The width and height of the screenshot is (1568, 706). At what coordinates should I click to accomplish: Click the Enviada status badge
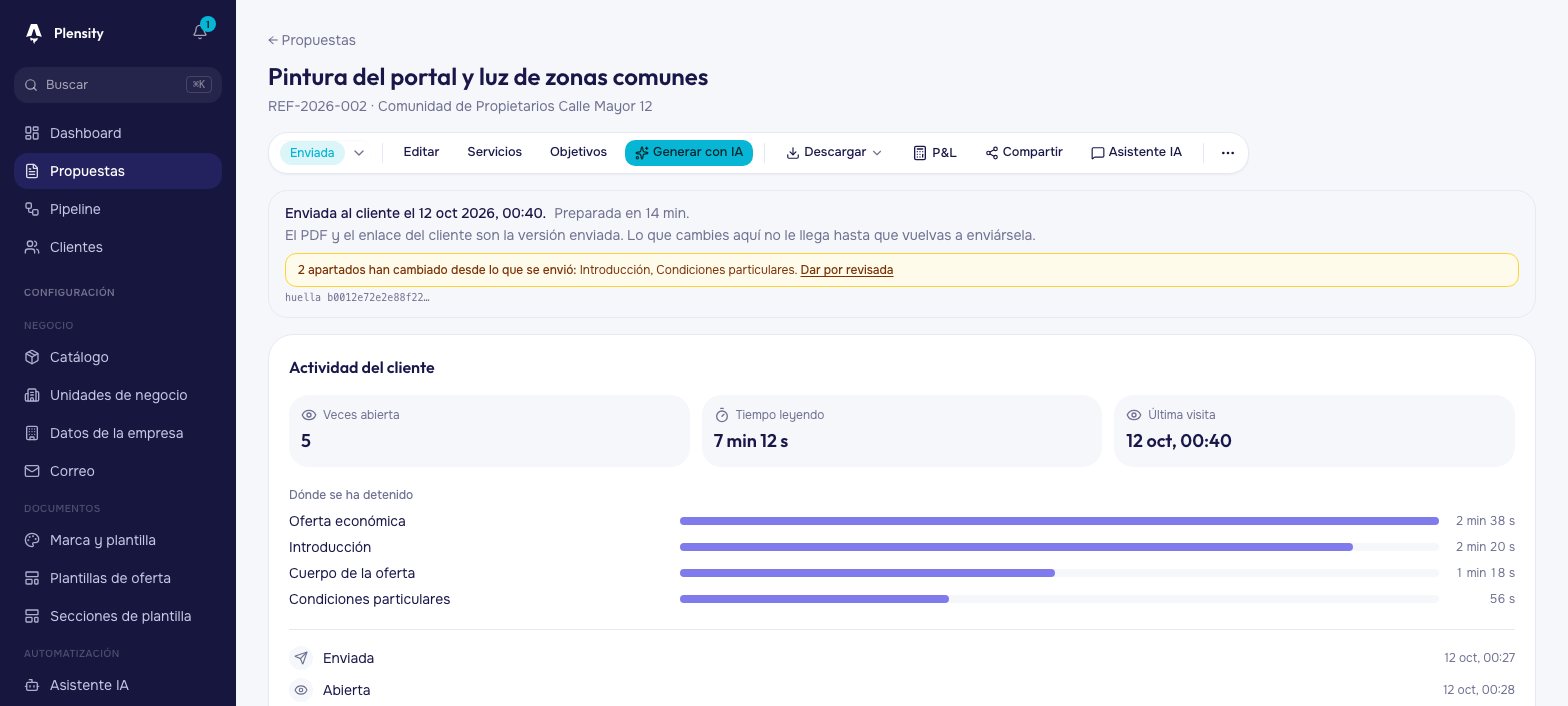point(312,153)
